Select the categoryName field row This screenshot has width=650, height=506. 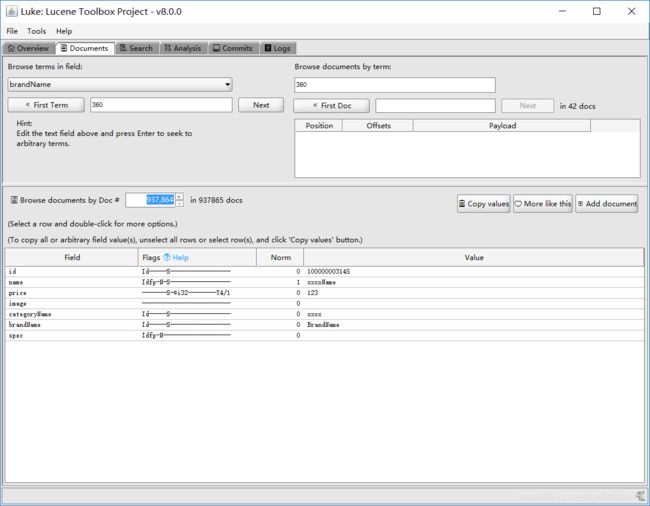(325, 314)
